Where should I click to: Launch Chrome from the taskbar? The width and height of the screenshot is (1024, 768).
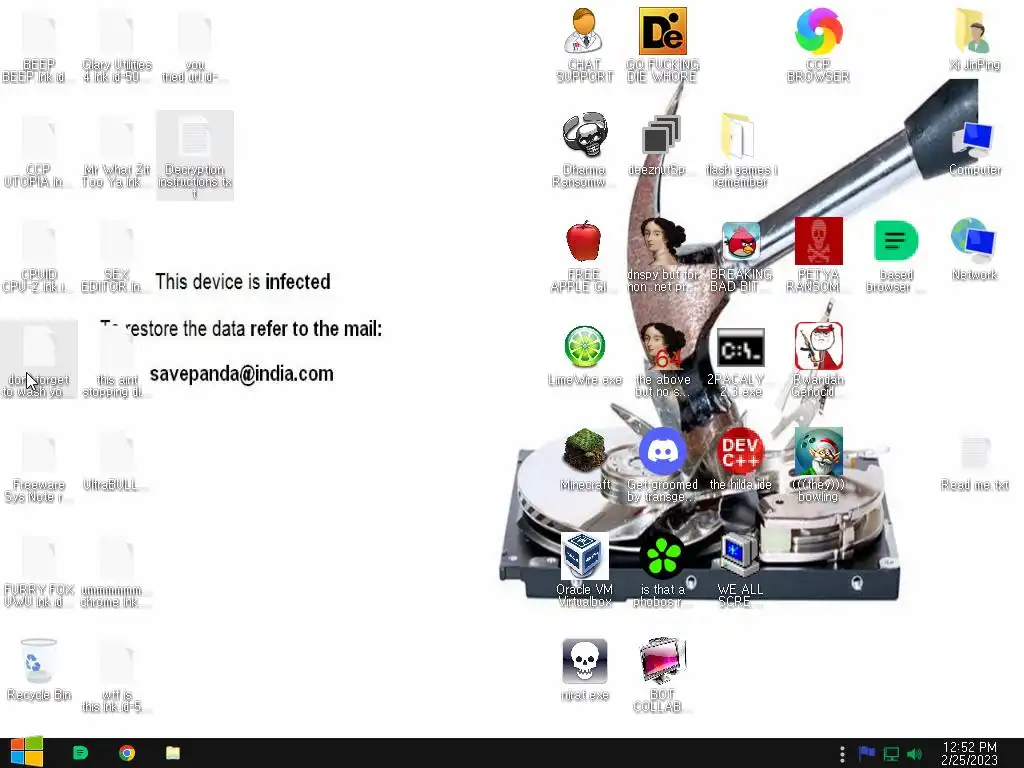click(127, 753)
